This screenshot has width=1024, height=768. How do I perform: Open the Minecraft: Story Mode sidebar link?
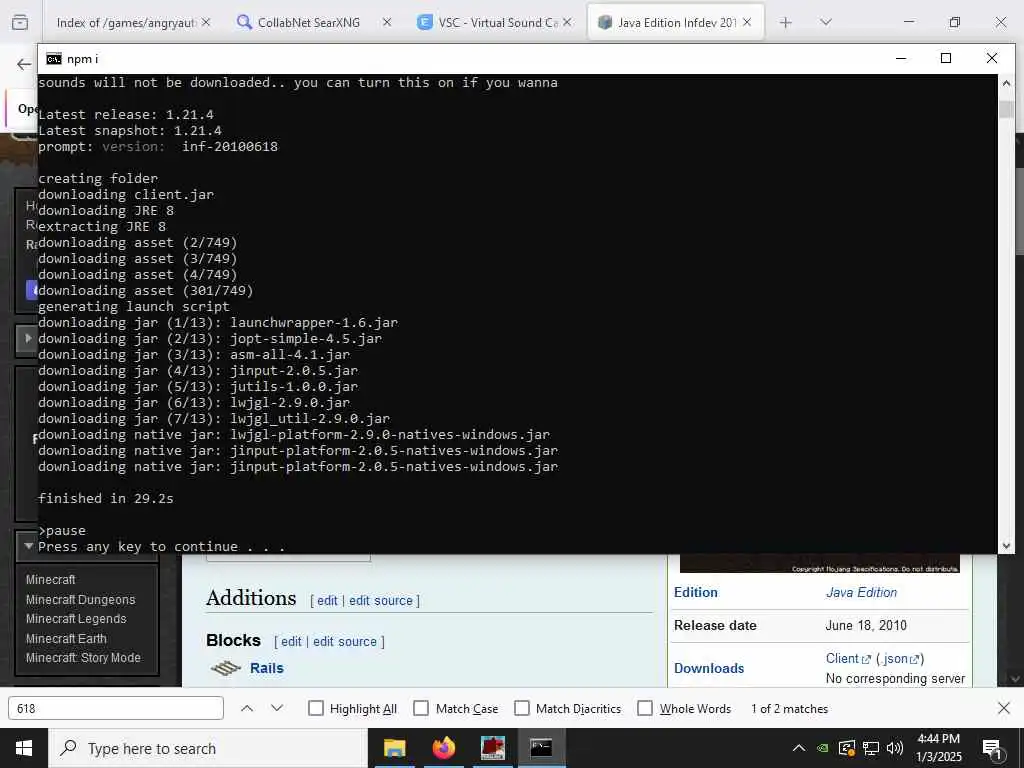pyautogui.click(x=83, y=658)
